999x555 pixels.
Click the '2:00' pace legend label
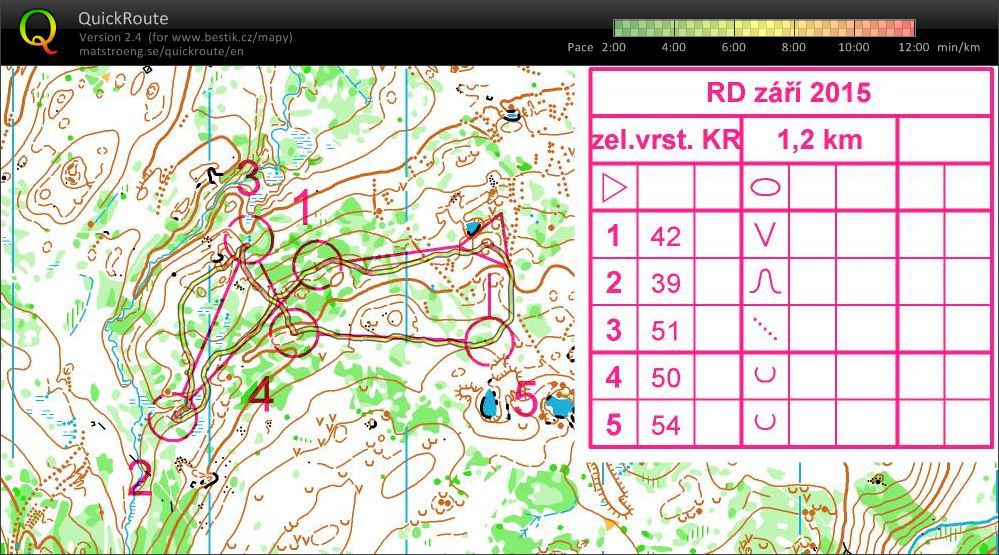click(x=614, y=47)
